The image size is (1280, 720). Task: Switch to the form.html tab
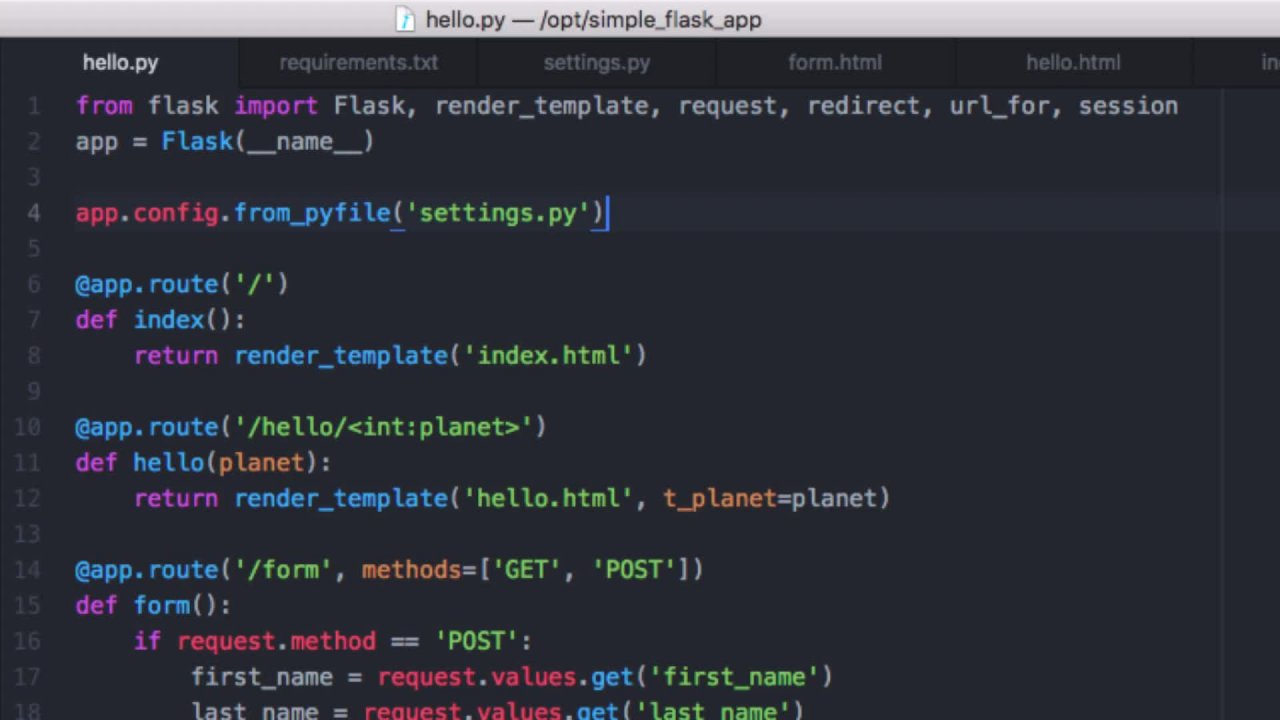(x=834, y=62)
